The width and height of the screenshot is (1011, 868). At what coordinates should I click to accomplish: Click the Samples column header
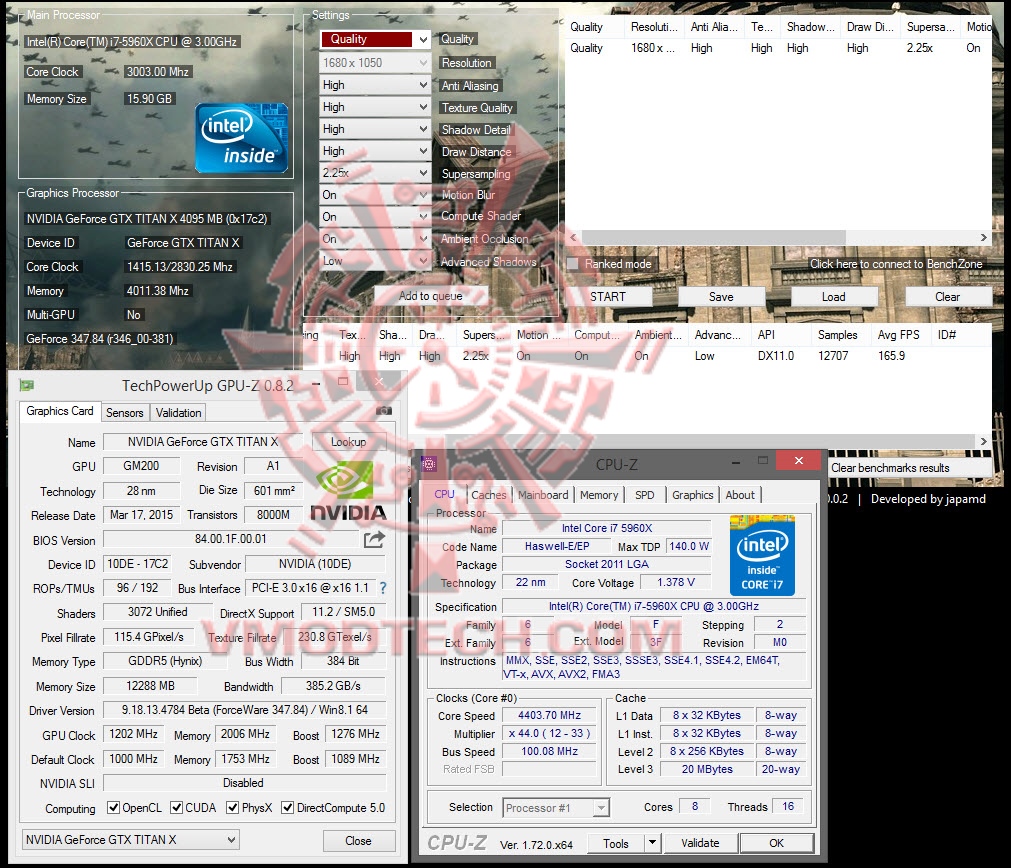pyautogui.click(x=838, y=335)
